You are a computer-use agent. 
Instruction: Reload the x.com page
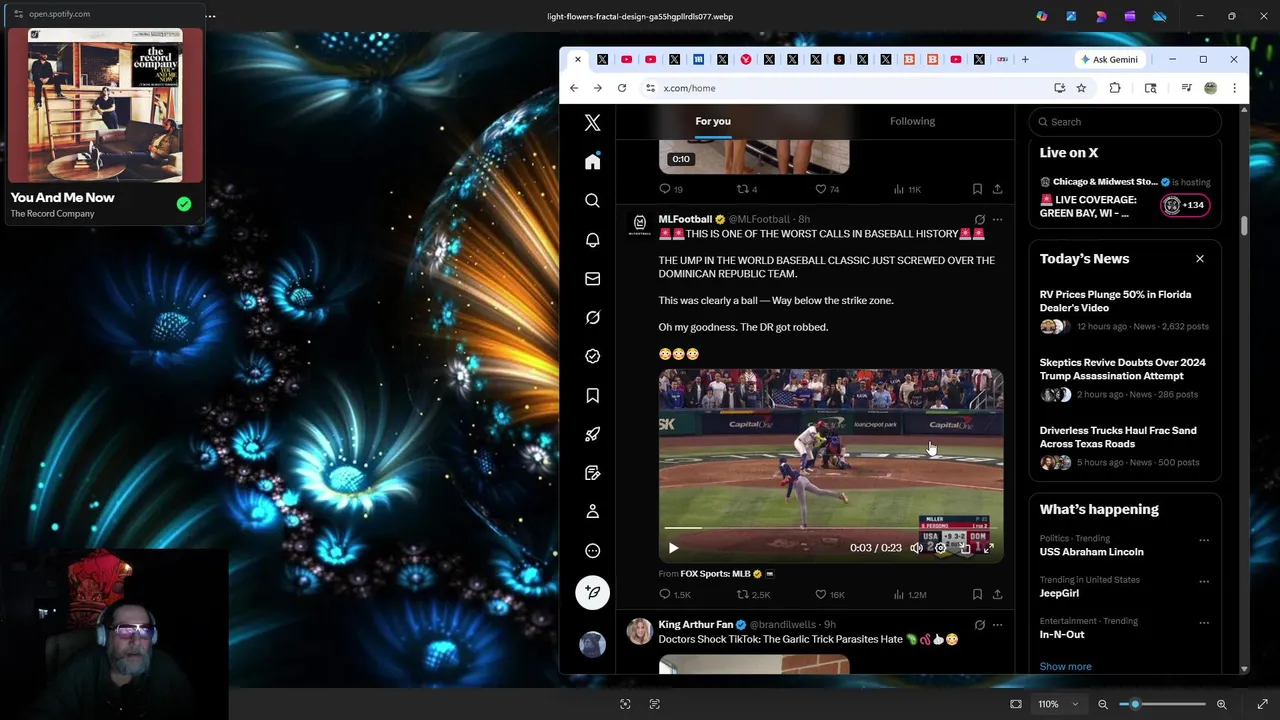[x=622, y=88]
